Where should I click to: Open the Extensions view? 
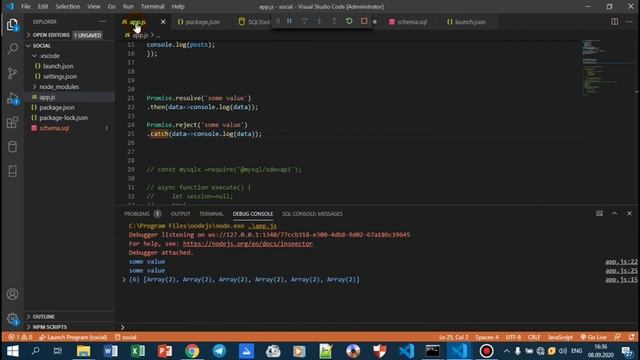(x=12, y=122)
